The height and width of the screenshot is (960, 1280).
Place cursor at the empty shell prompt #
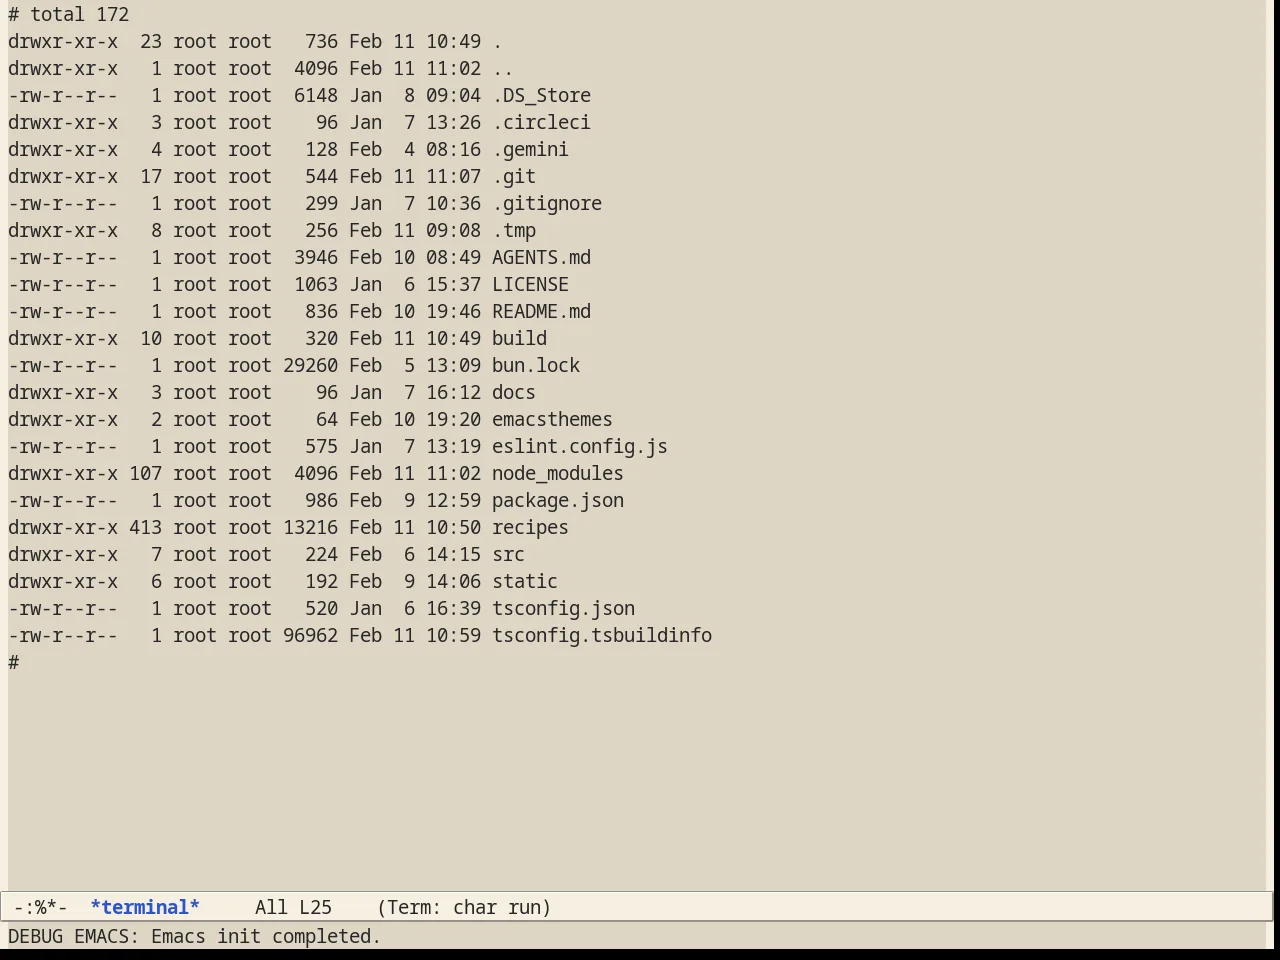click(14, 662)
